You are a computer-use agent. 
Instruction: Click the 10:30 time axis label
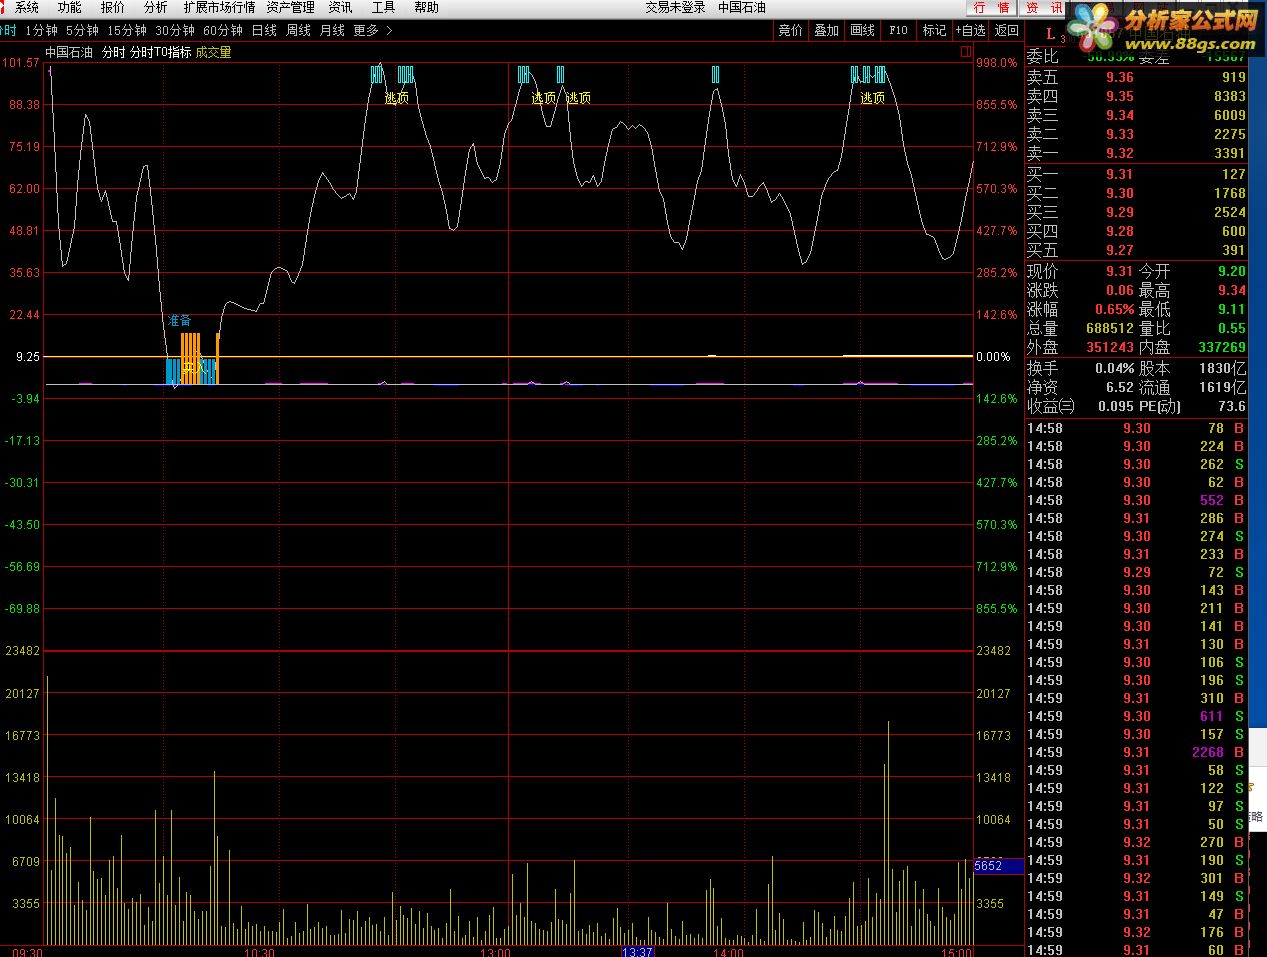tap(259, 951)
